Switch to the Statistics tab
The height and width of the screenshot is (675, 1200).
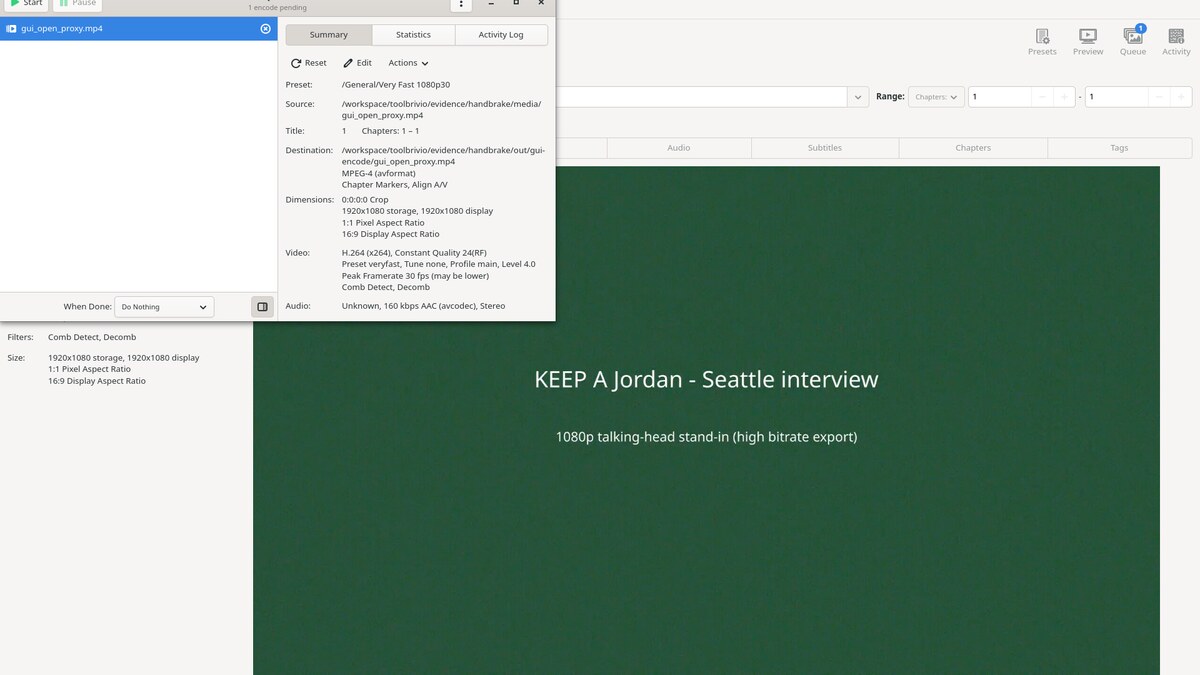(413, 35)
